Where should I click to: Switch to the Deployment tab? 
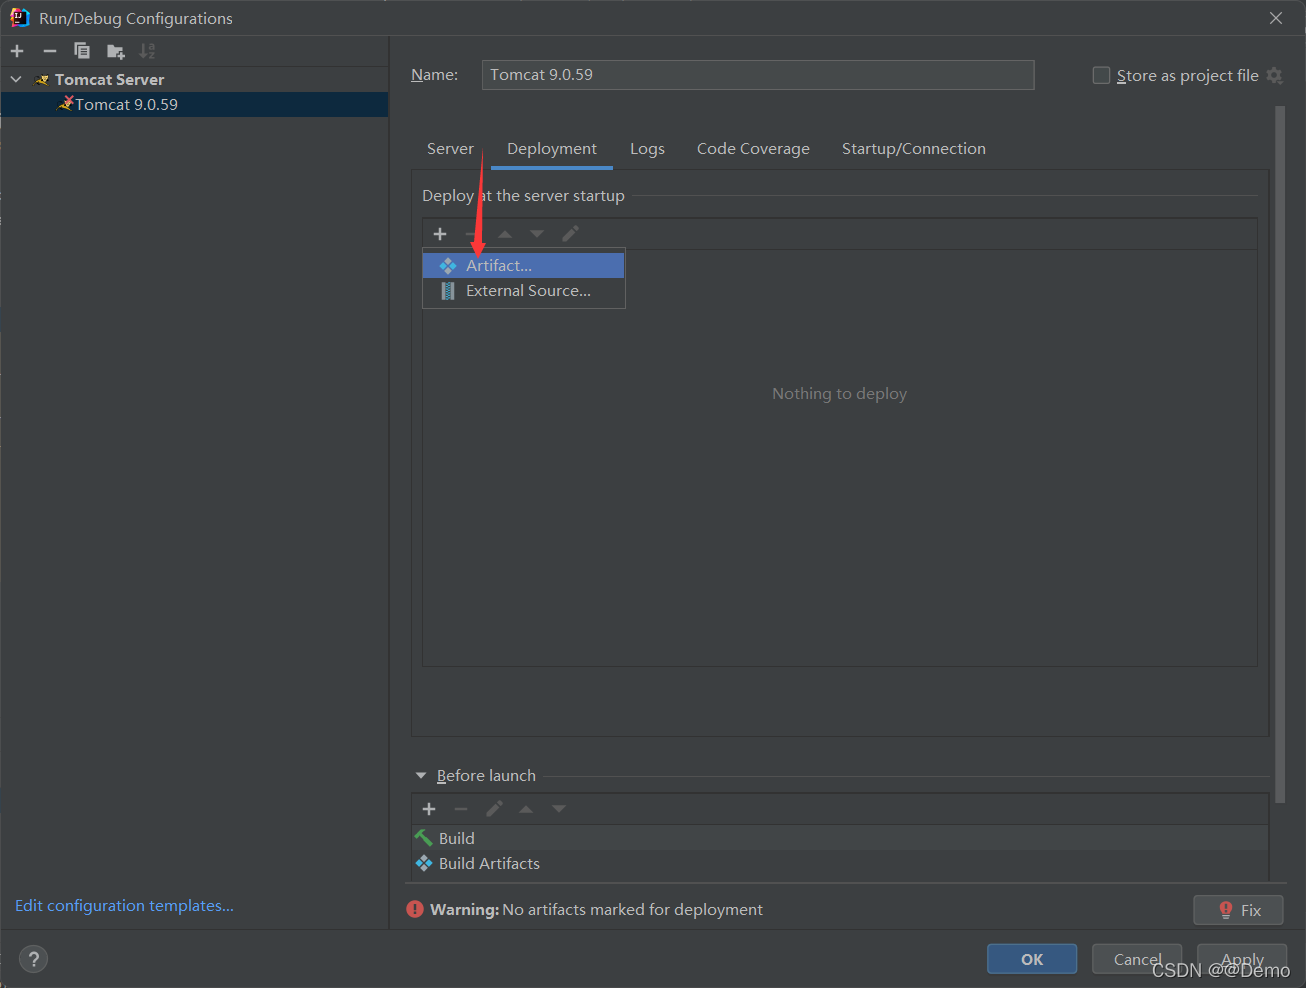552,148
